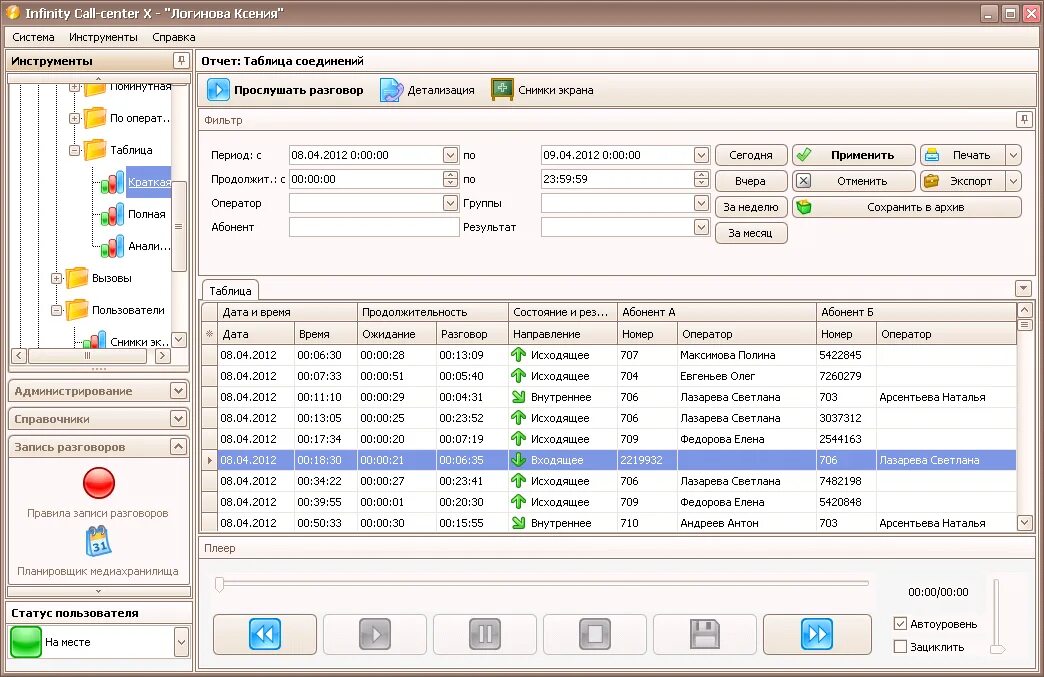Click green status indicator На месте
Viewport: 1044px width, 677px height.
coord(26,642)
